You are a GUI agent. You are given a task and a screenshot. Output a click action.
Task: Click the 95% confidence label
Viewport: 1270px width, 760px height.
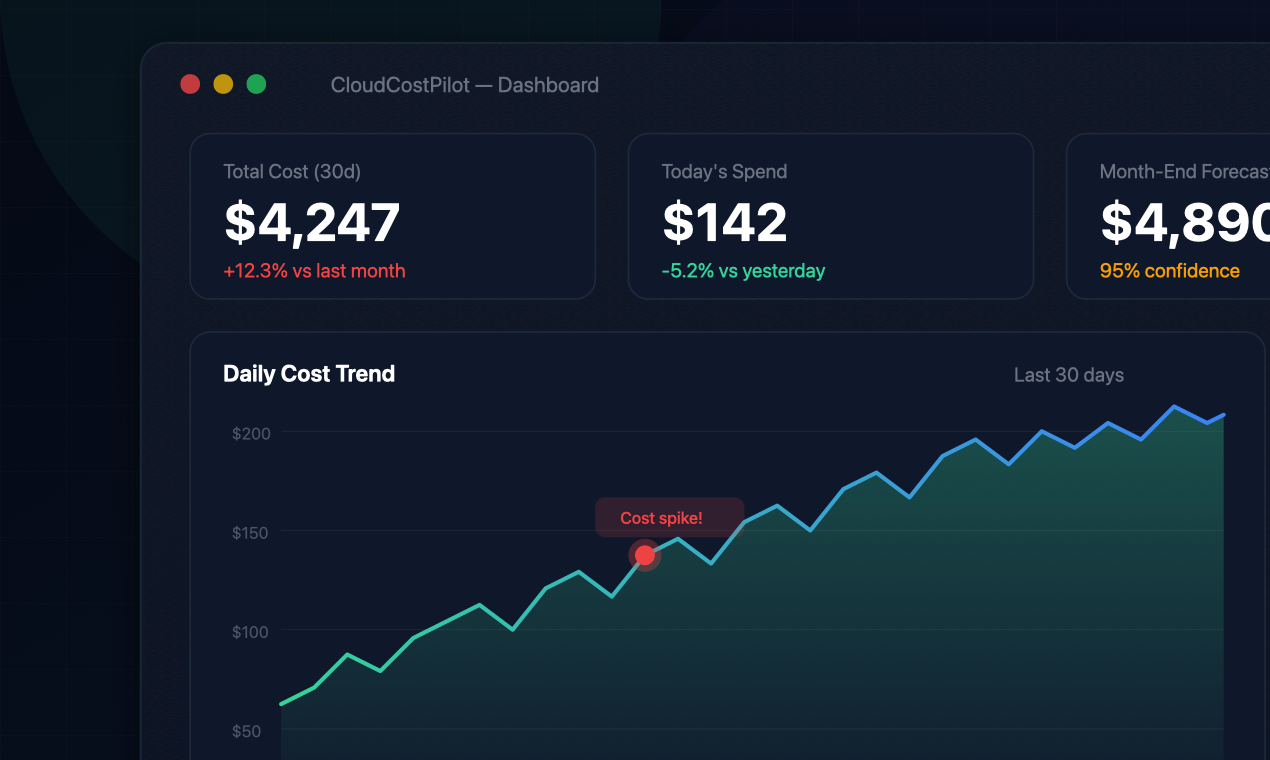point(1169,271)
